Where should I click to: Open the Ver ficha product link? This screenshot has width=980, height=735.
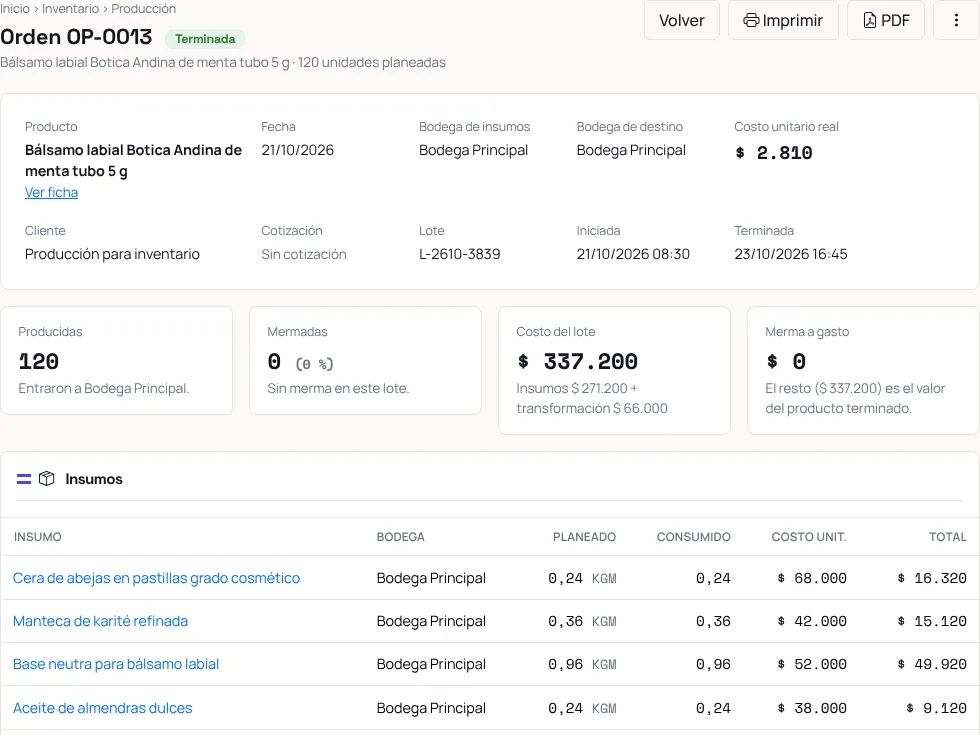point(51,192)
